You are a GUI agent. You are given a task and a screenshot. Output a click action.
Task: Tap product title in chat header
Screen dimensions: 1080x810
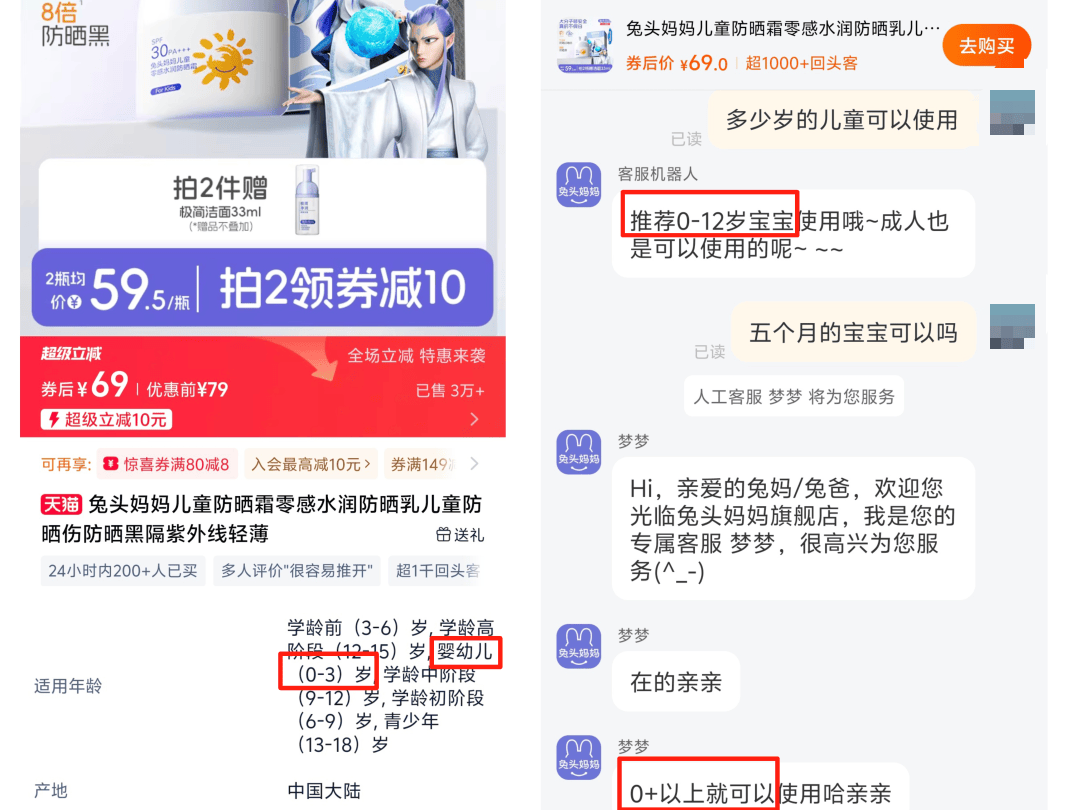pyautogui.click(x=782, y=28)
